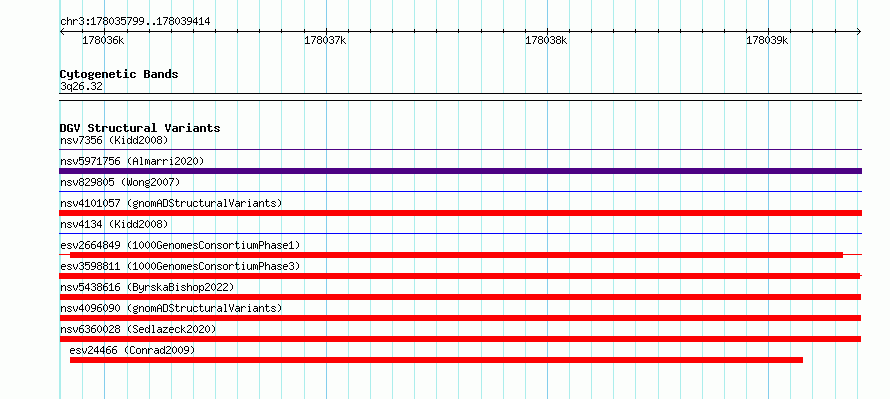Viewport: 890px width, 399px height.
Task: Click the 178037k ruler tick label
Action: 325,40
